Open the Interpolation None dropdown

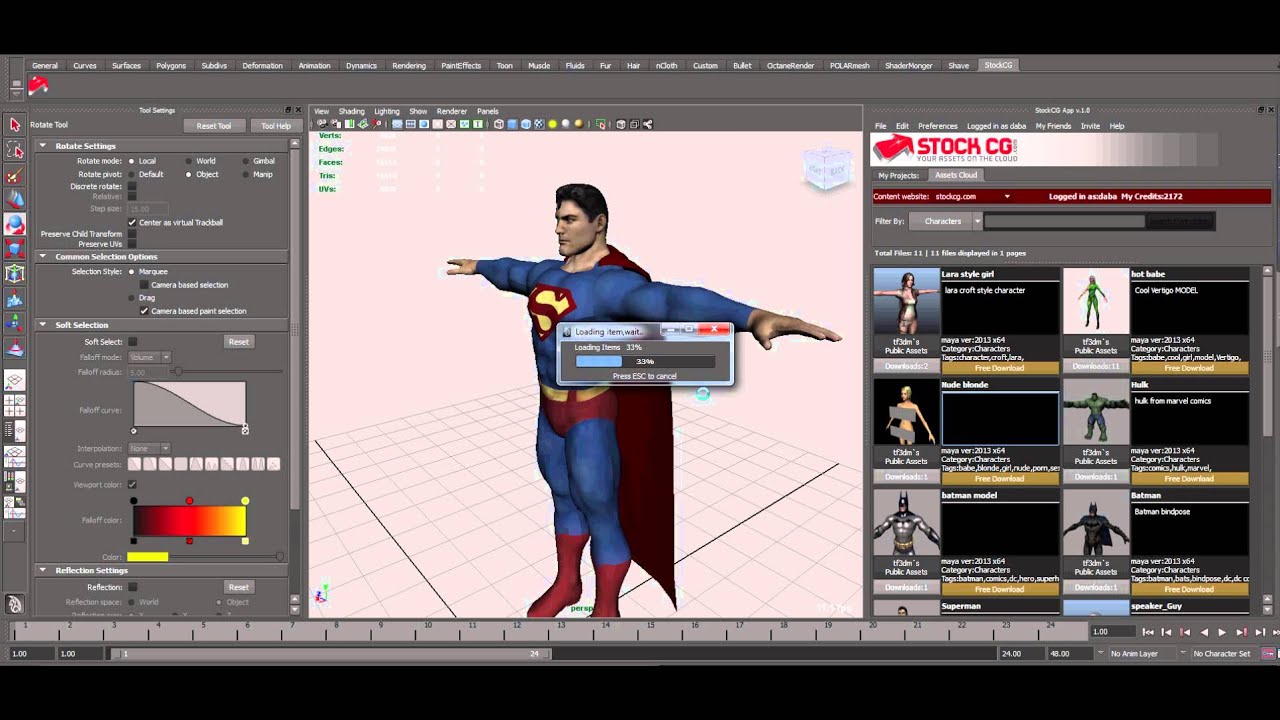pos(149,448)
